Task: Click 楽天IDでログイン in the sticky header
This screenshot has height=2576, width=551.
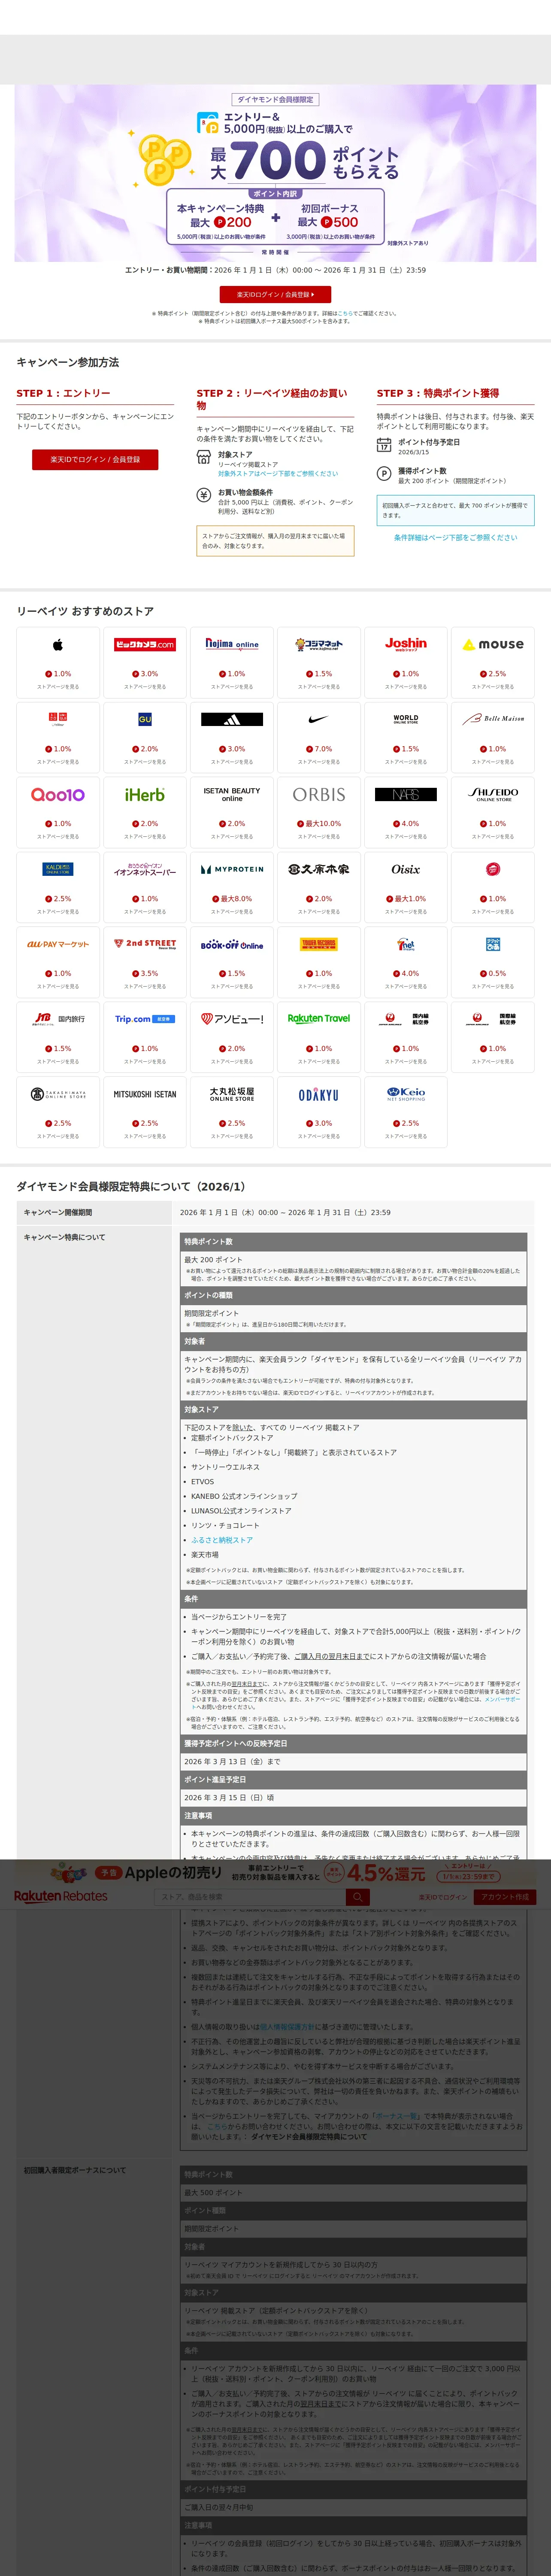Action: [x=443, y=1897]
